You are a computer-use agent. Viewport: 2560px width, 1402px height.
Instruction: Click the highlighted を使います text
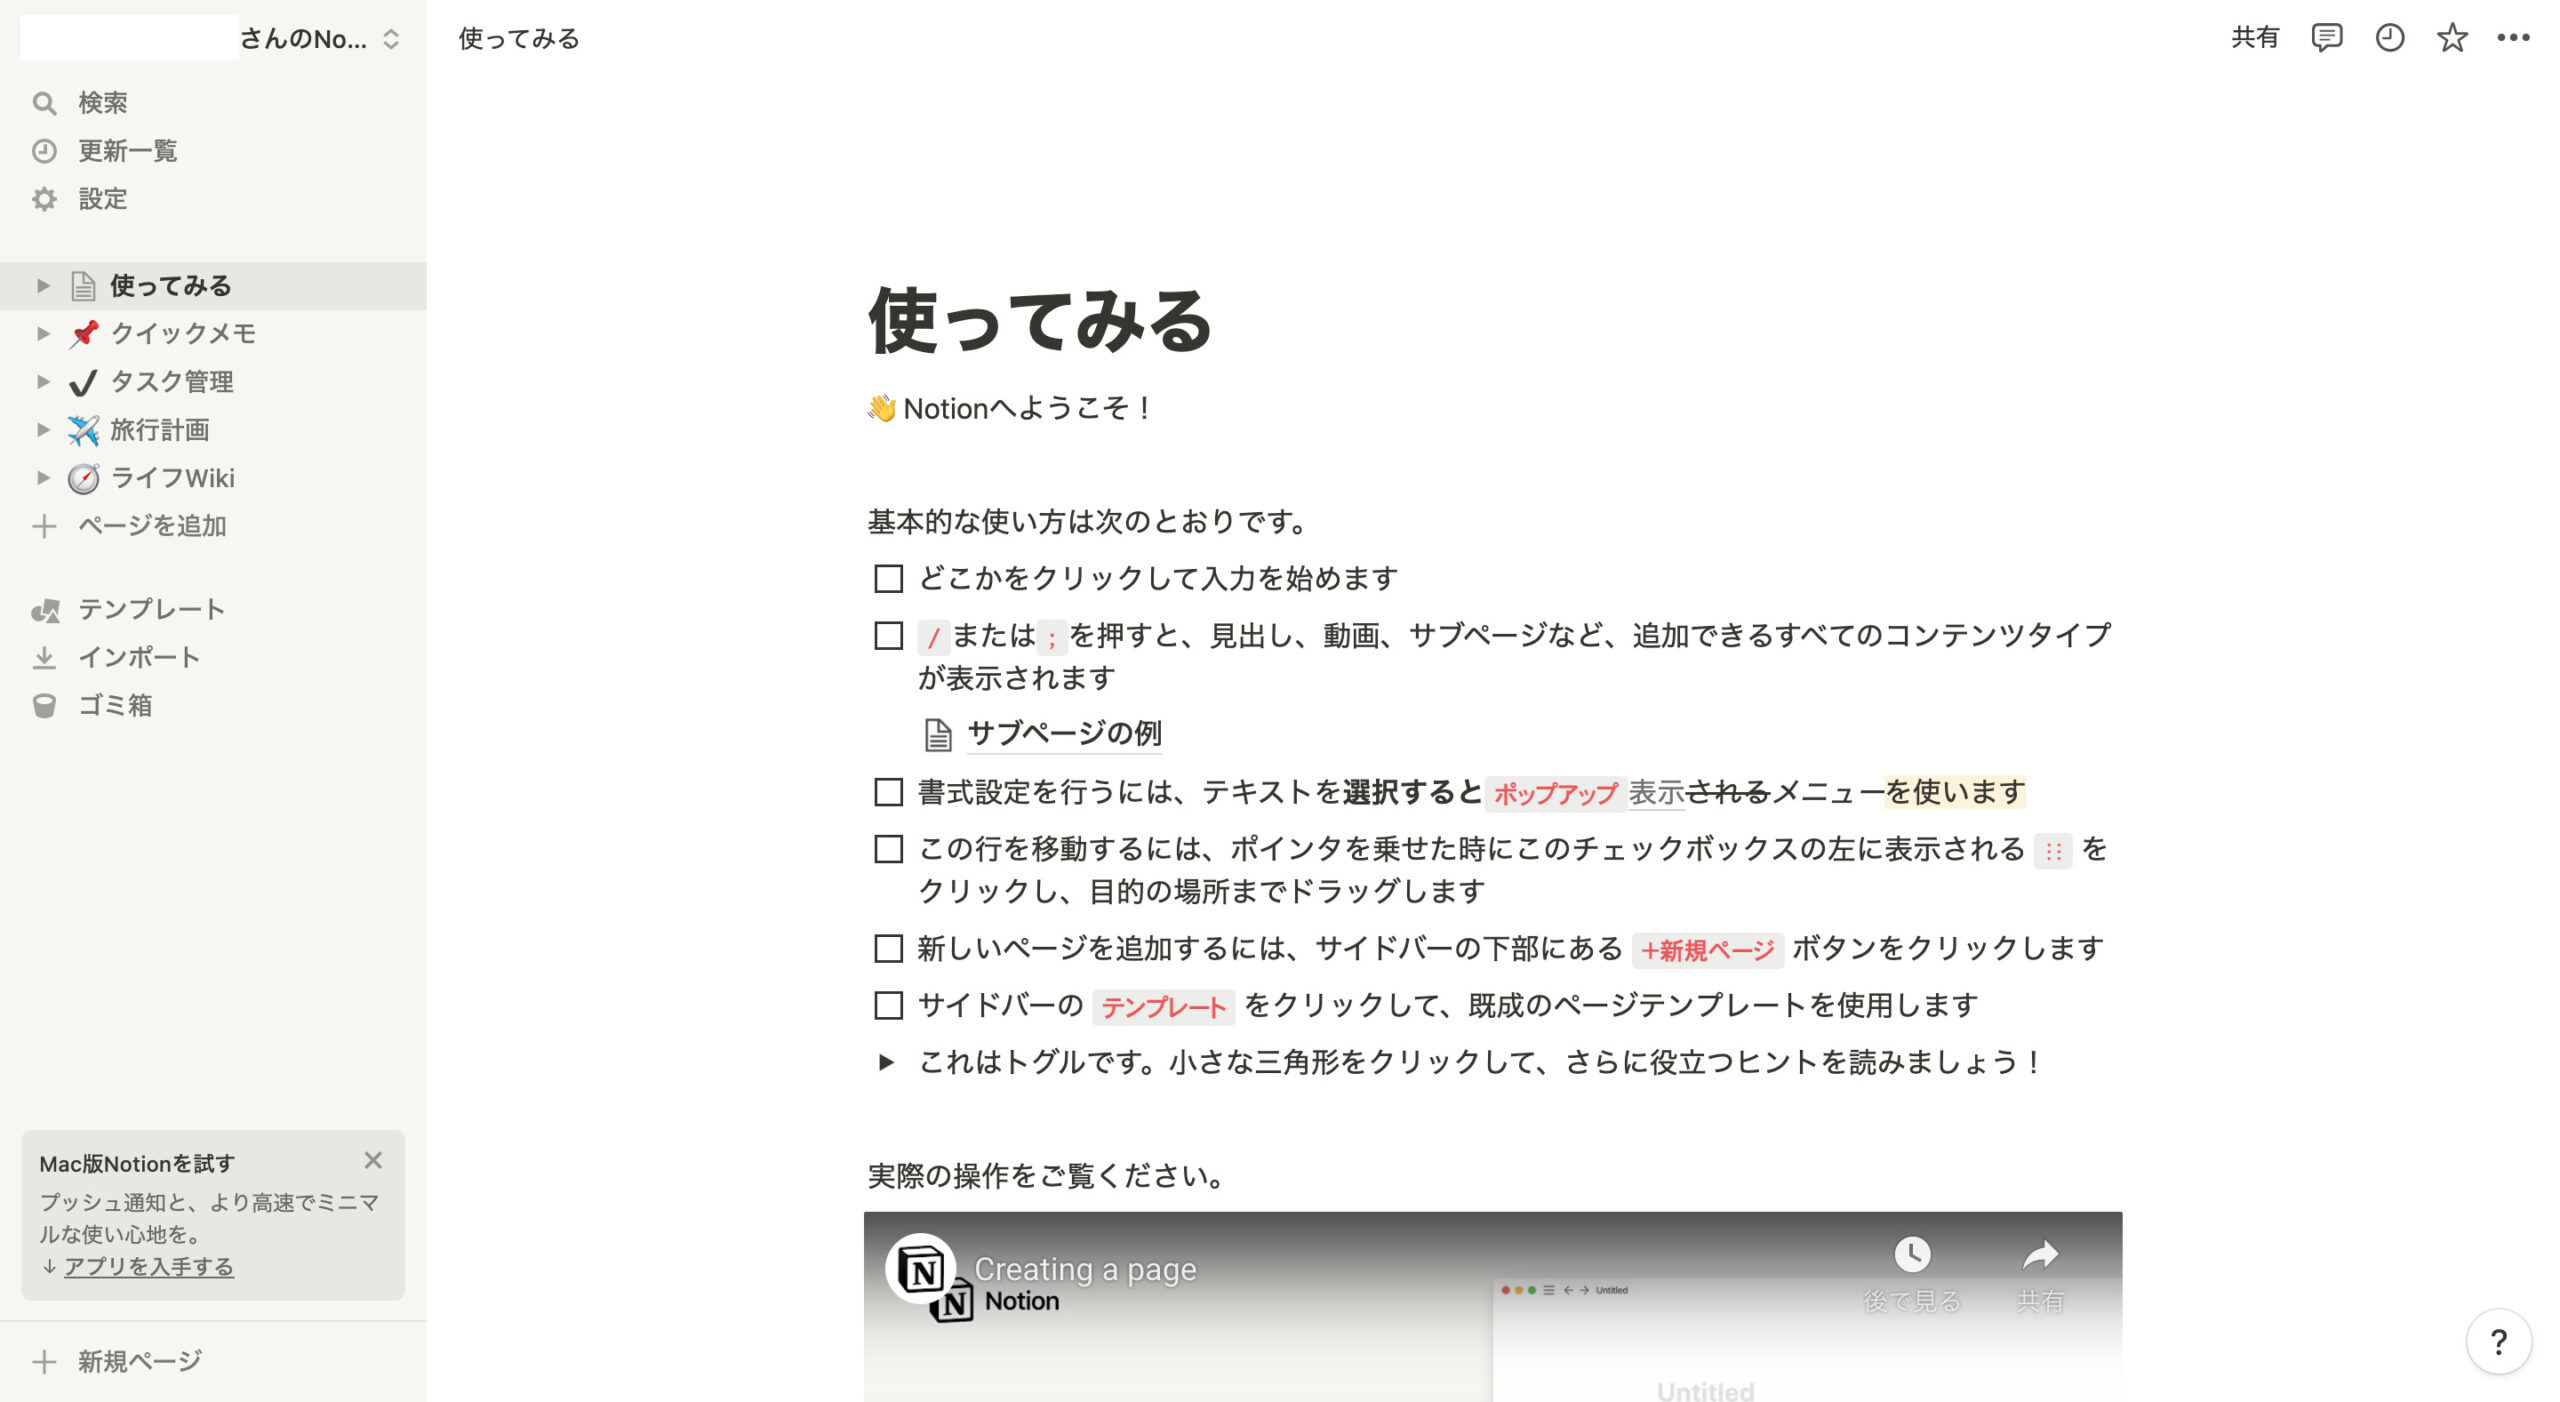(x=1955, y=792)
